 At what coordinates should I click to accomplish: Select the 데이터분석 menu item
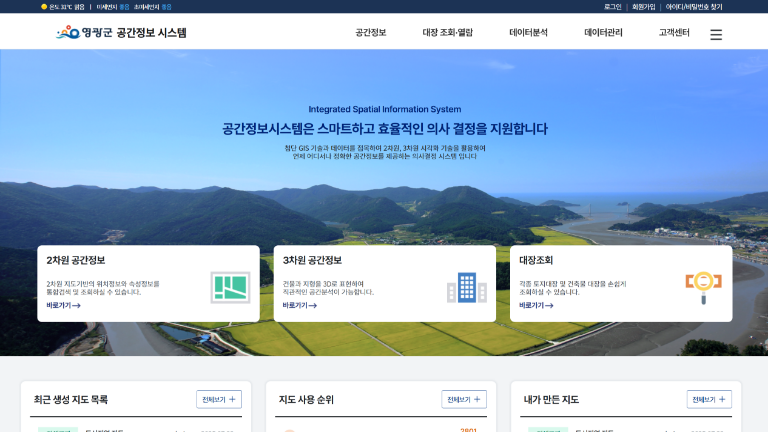tap(528, 33)
